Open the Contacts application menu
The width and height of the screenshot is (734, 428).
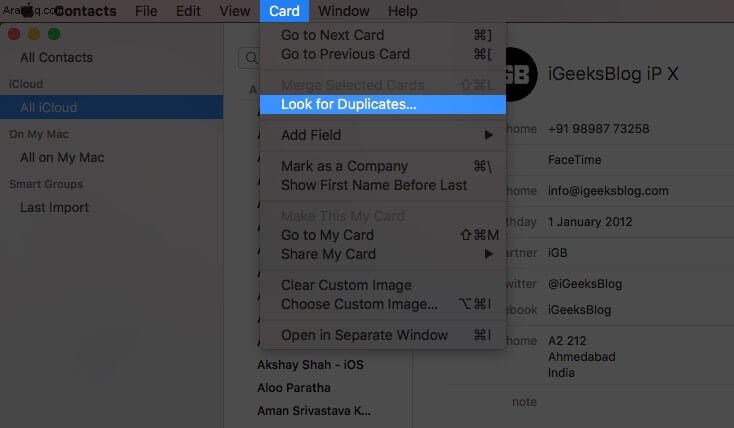[x=85, y=11]
